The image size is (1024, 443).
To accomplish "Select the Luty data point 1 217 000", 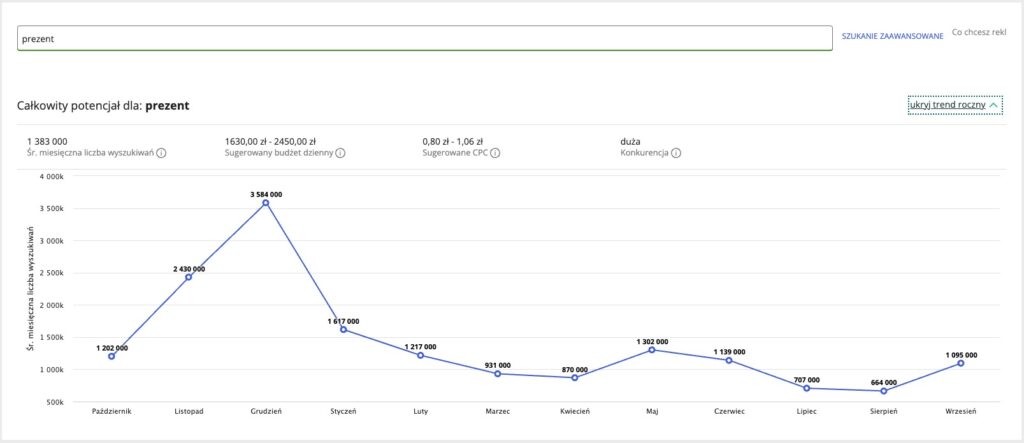I will [420, 355].
